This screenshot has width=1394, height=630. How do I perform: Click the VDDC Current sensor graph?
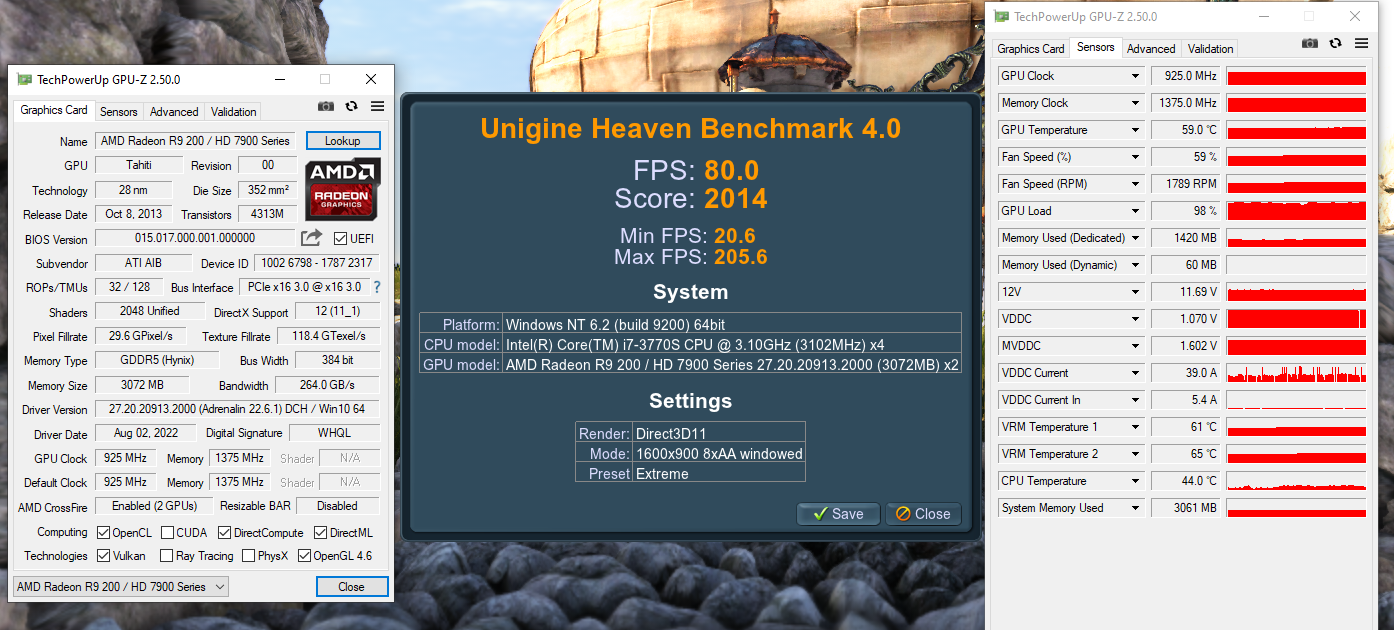click(1297, 373)
